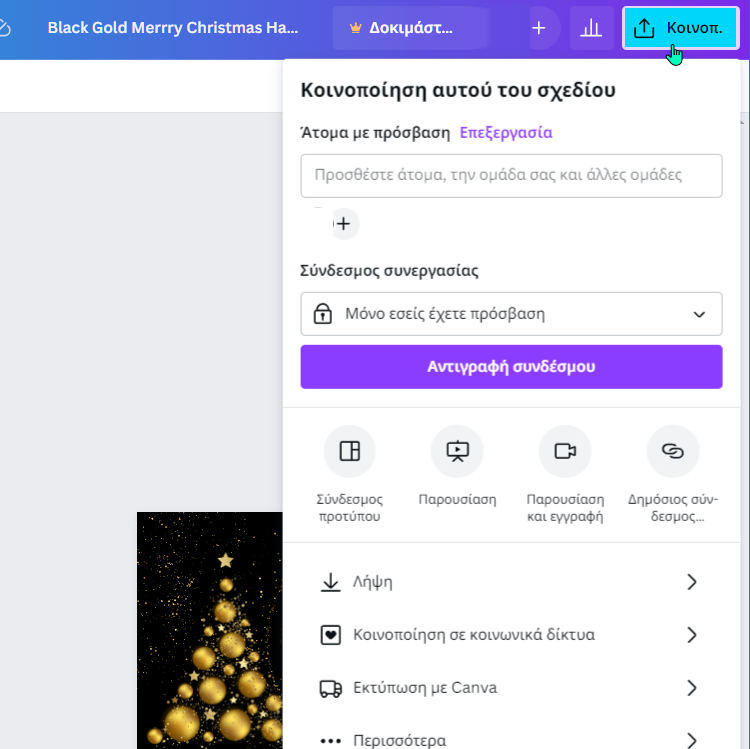Choose the Παρουσίαση και εγγραφή camera icon
Viewport: 750px width, 749px height.
(565, 451)
